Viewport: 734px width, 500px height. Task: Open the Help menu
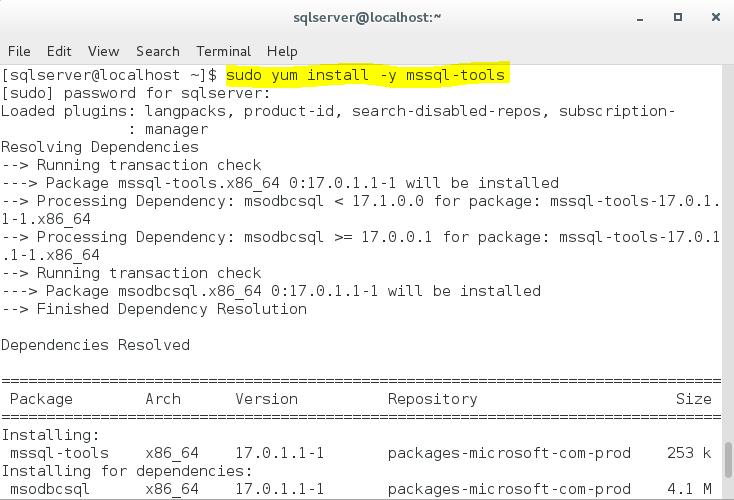[282, 51]
